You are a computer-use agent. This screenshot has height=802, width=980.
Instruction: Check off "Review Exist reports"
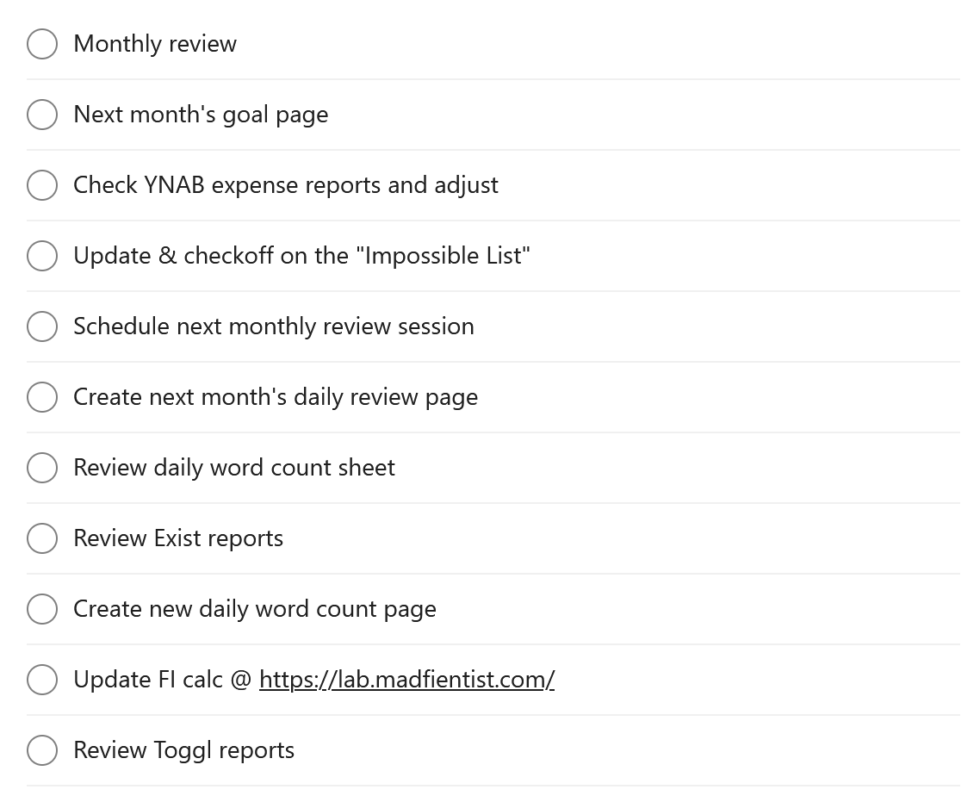point(41,538)
